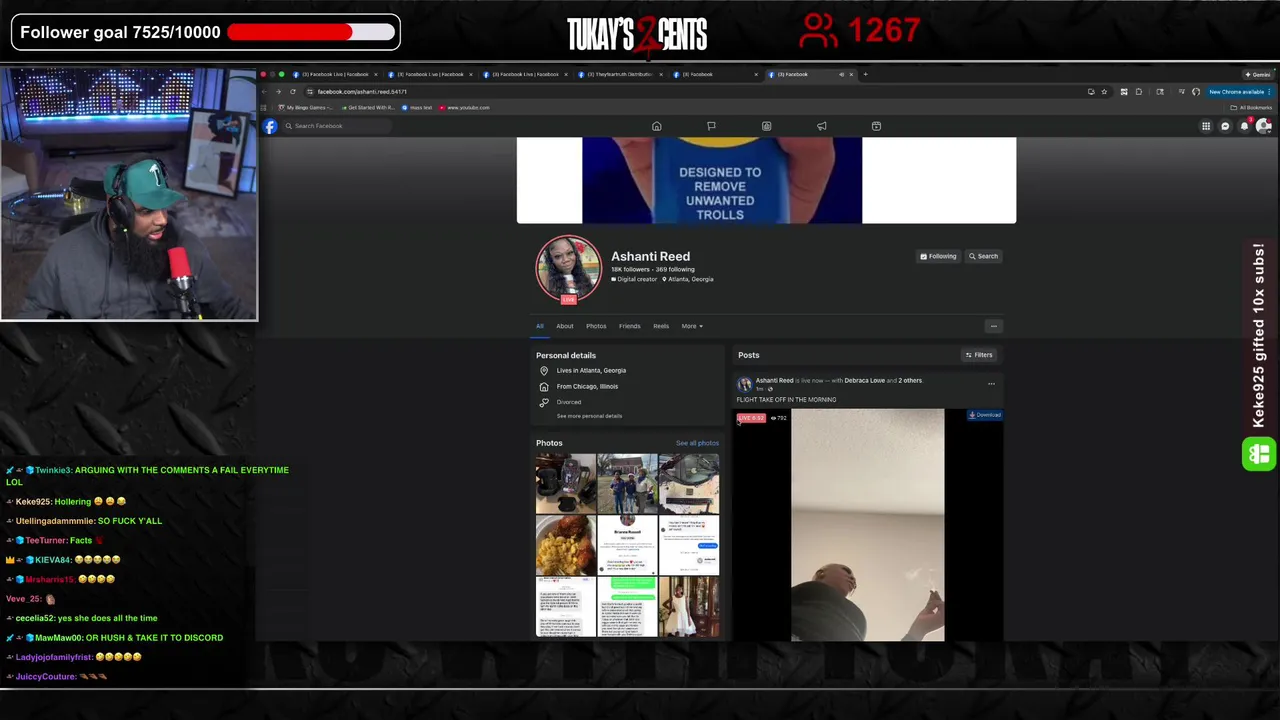Click the address bar URL
The height and width of the screenshot is (720, 1280).
tap(362, 91)
